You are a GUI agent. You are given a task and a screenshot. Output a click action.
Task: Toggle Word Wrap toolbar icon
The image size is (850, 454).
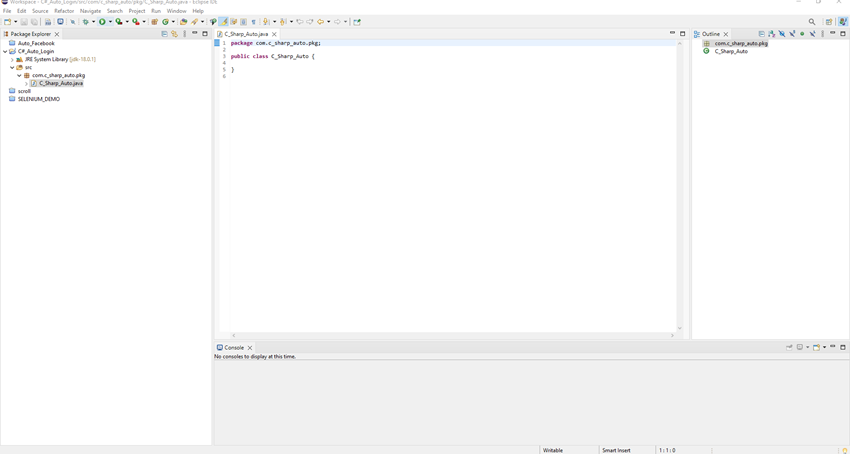click(x=234, y=22)
